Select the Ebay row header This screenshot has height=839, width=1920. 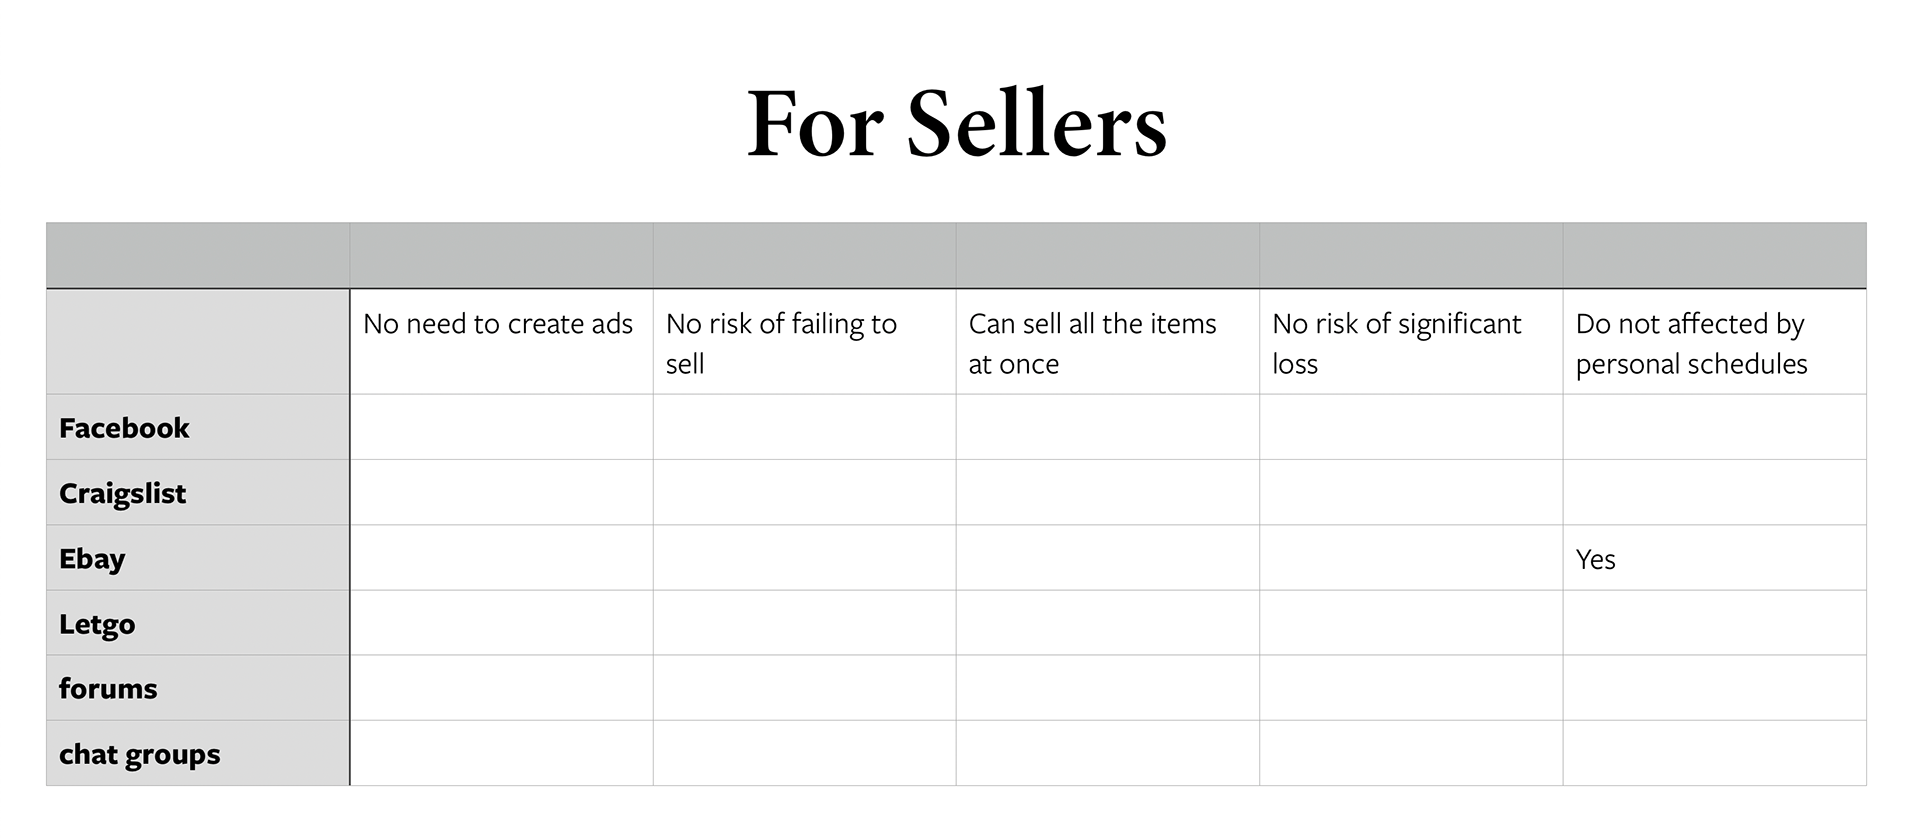click(x=198, y=558)
